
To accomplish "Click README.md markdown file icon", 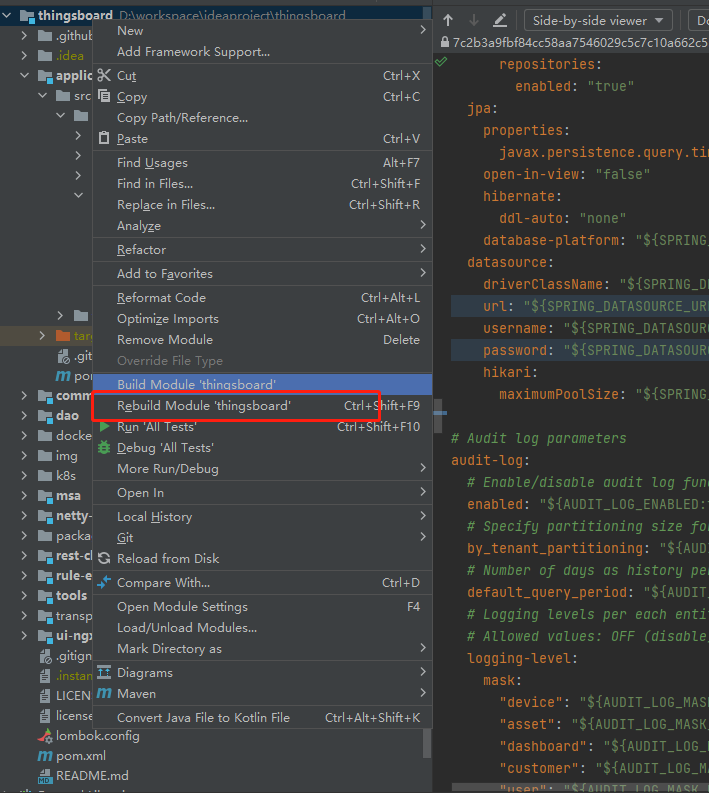I will (x=45, y=776).
